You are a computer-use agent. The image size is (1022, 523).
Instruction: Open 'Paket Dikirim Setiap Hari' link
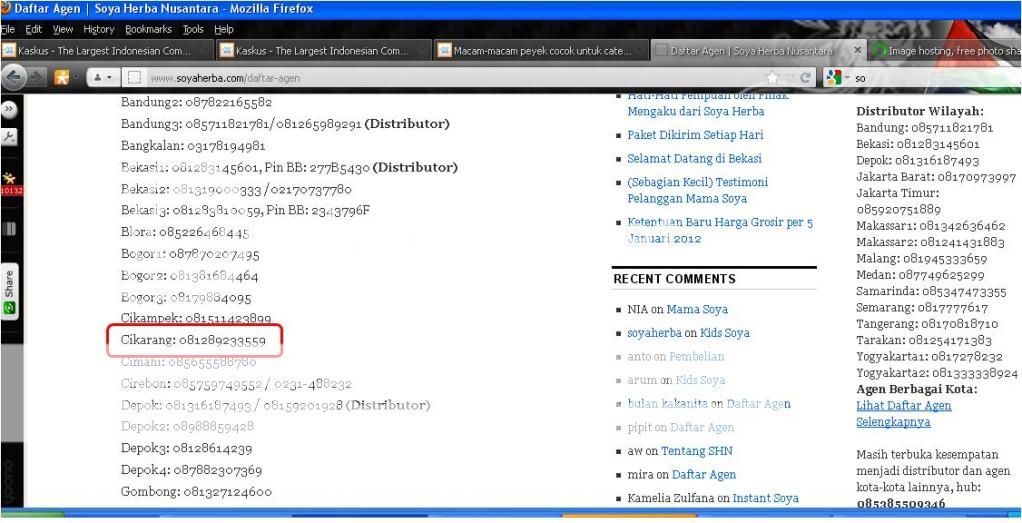[695, 135]
